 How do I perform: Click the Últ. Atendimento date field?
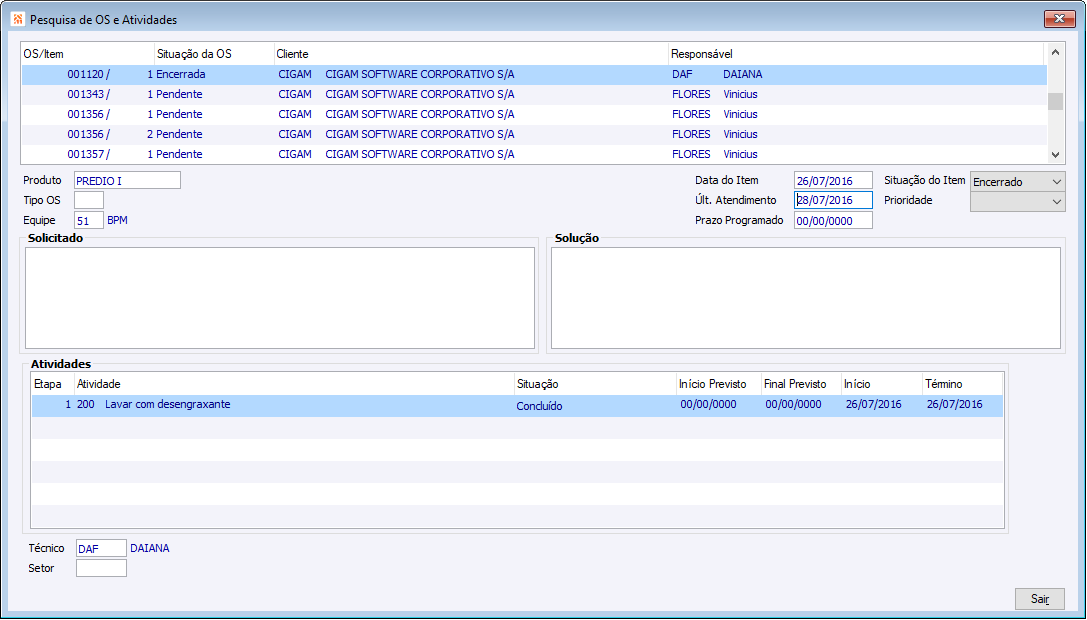pyautogui.click(x=833, y=200)
